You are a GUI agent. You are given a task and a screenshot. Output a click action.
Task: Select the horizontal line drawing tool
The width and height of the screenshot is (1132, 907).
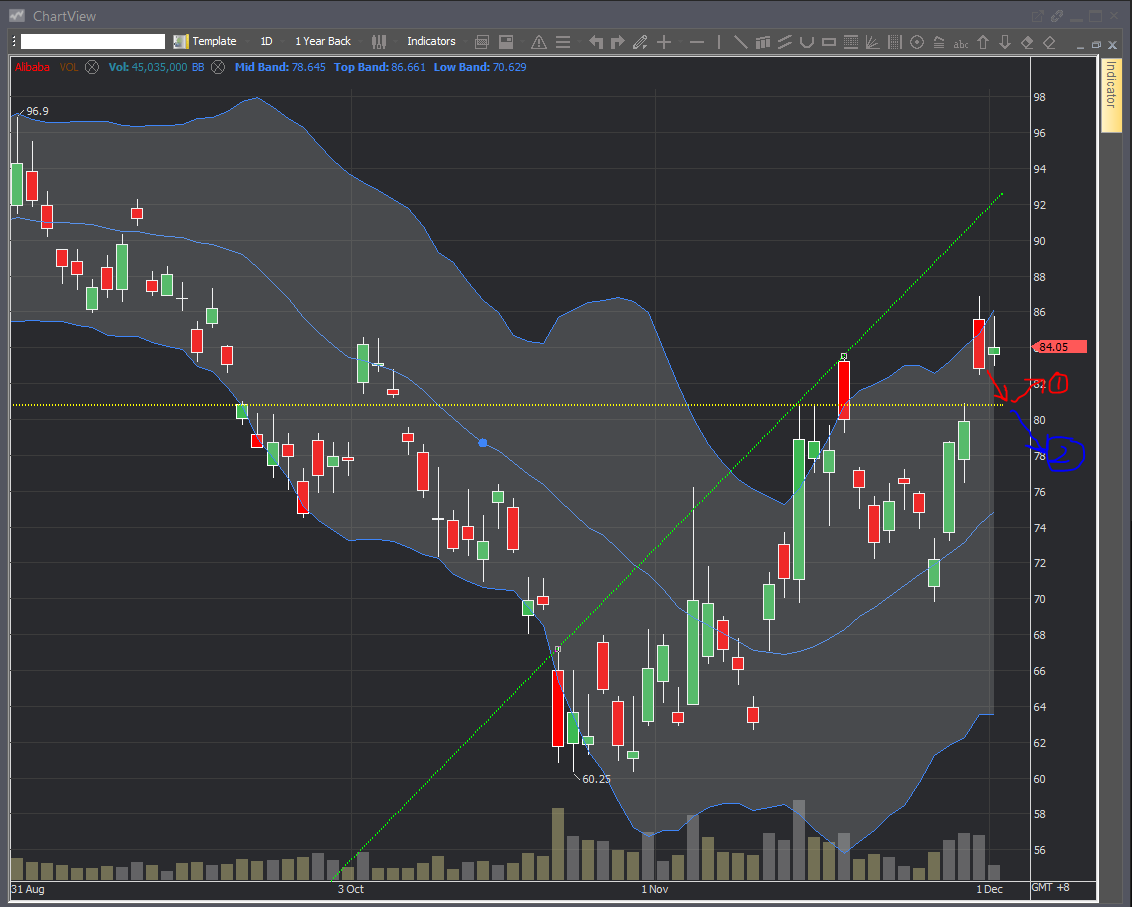click(697, 42)
